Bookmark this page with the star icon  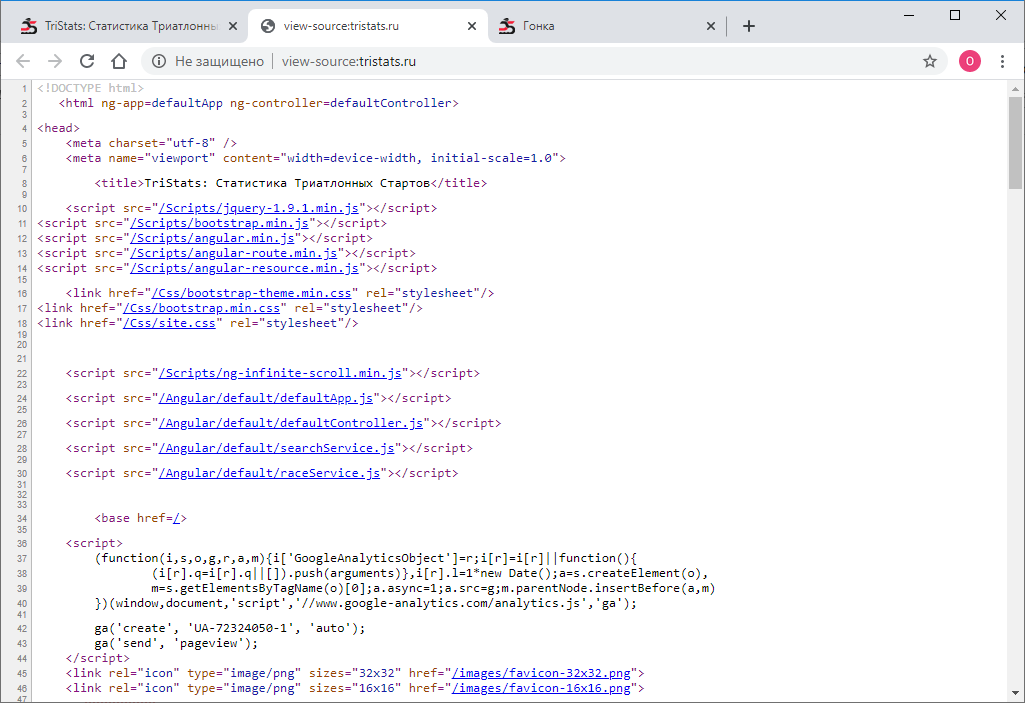point(930,61)
